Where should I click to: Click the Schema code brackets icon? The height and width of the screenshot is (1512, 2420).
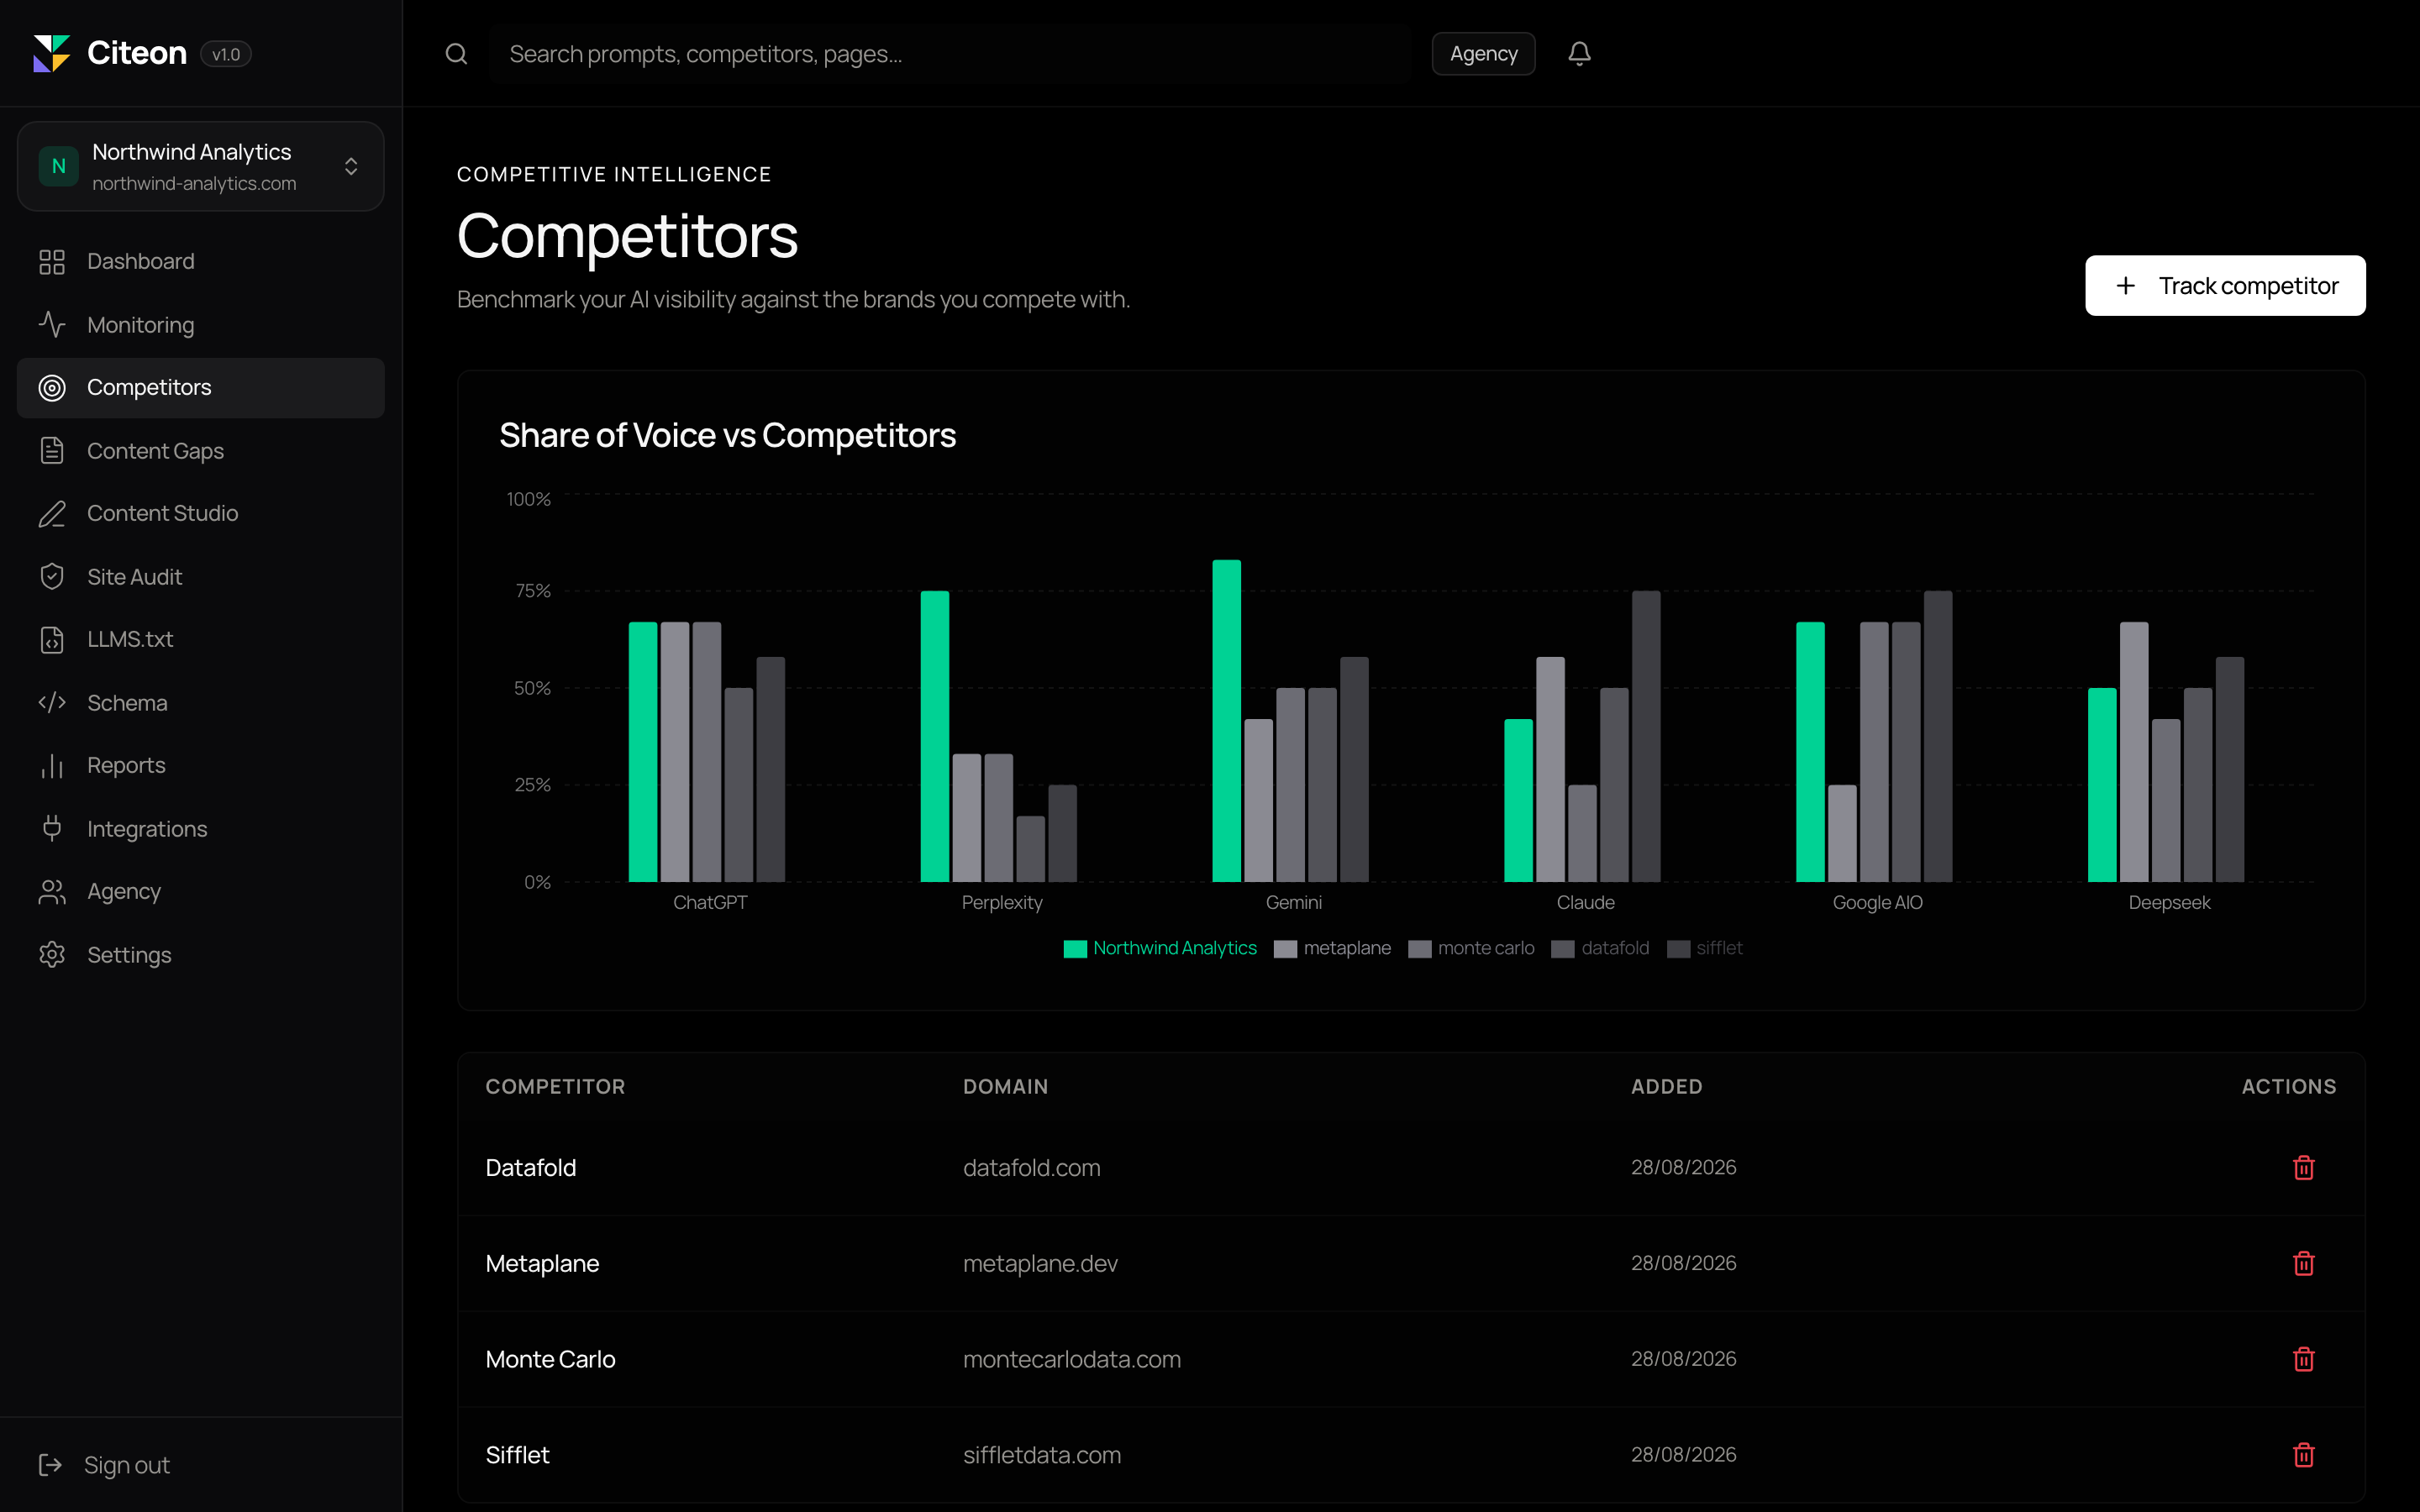pos(52,703)
